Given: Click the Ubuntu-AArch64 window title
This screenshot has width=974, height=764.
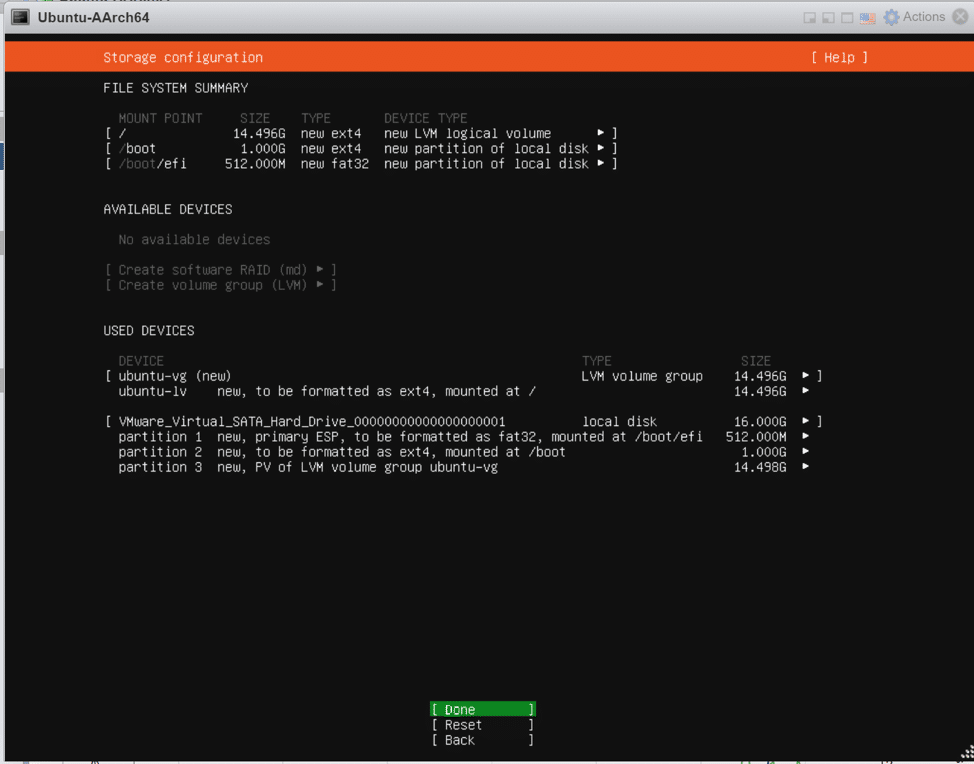Looking at the screenshot, I should coord(94,17).
